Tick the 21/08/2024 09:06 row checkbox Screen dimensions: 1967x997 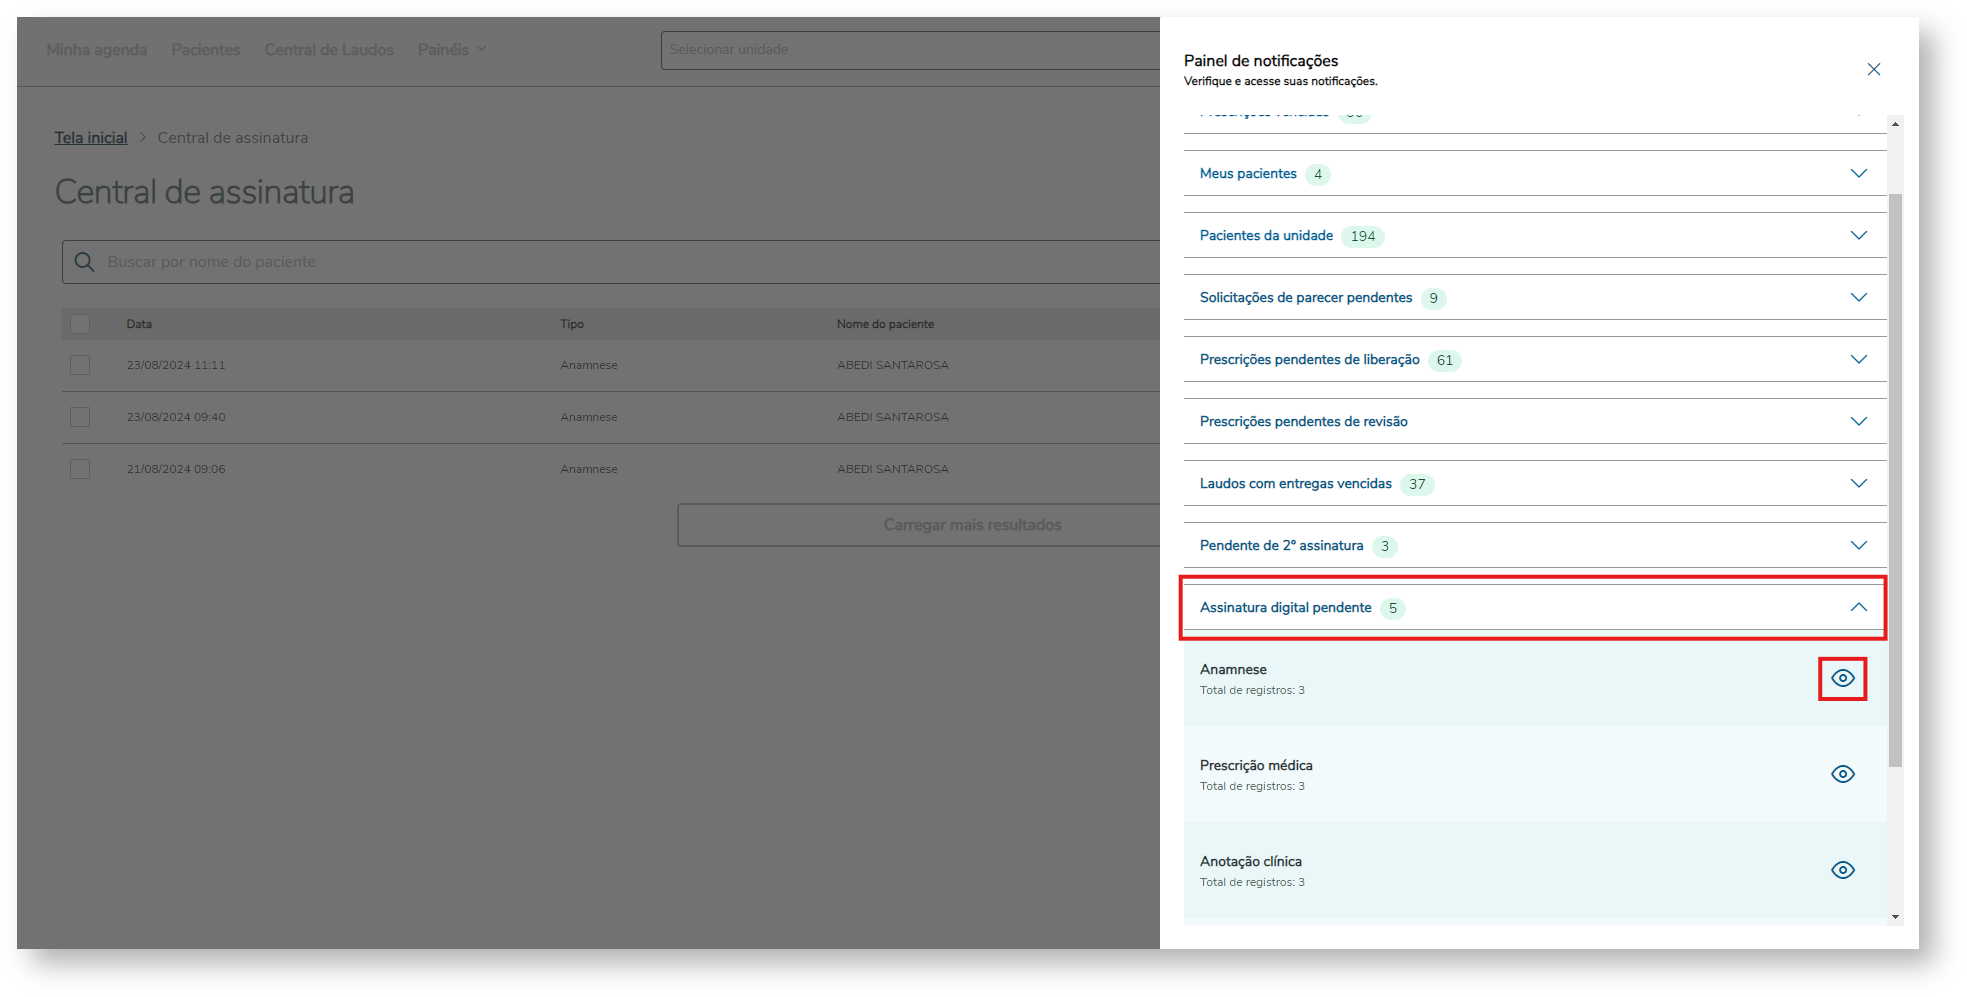pyautogui.click(x=80, y=469)
